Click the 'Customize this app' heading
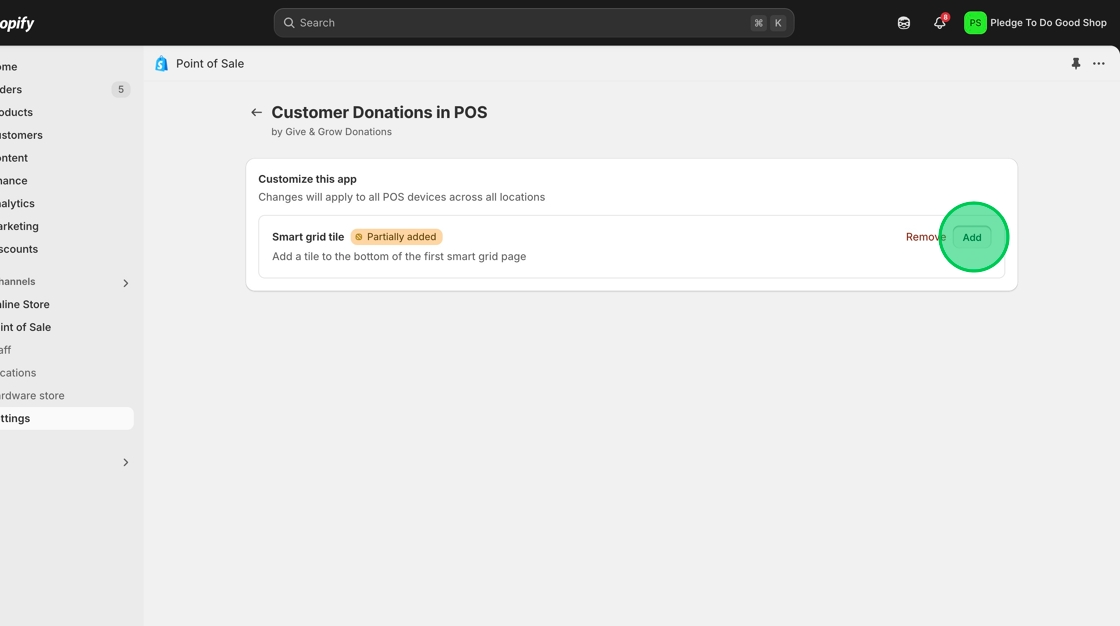 (x=307, y=179)
